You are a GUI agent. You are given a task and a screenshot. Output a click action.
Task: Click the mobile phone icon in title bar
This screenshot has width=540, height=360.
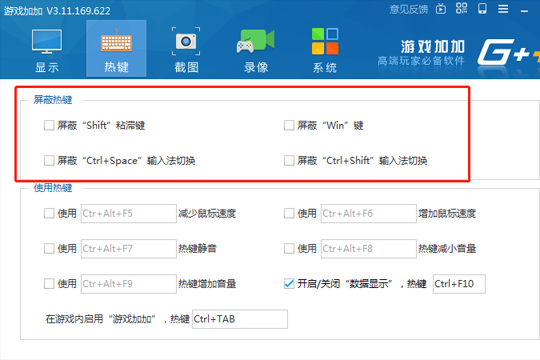click(x=482, y=9)
